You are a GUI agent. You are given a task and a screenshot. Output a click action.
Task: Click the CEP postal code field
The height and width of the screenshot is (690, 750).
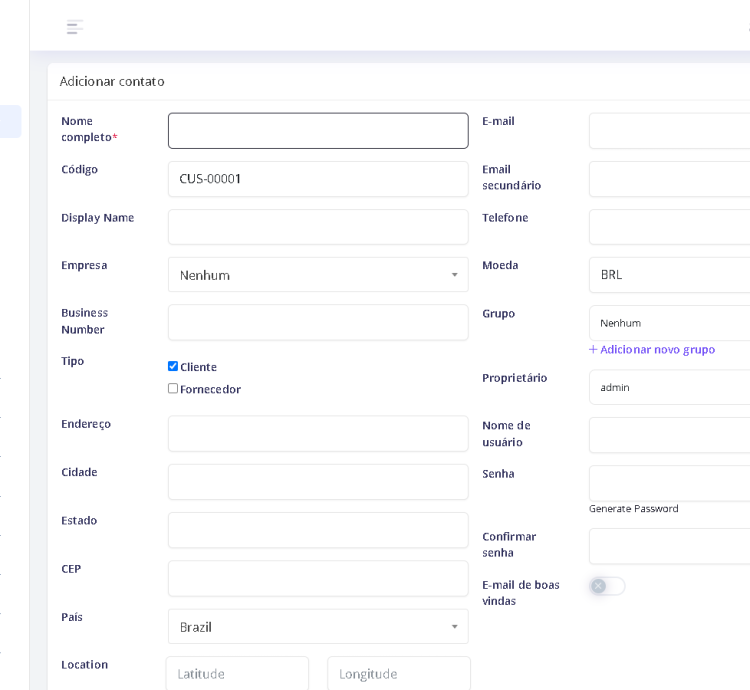click(x=318, y=579)
